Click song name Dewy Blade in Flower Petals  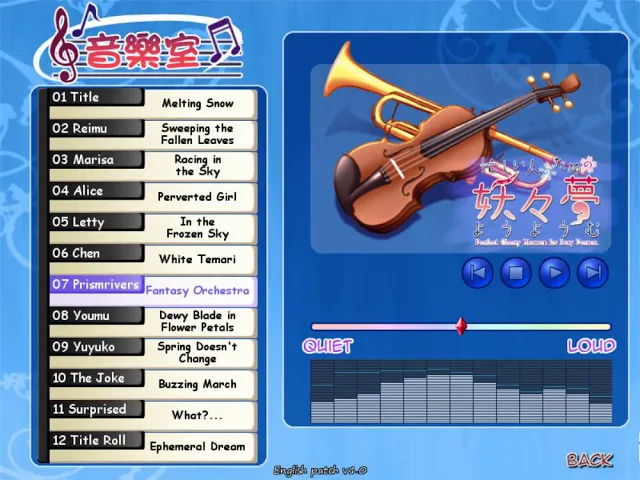click(x=198, y=321)
